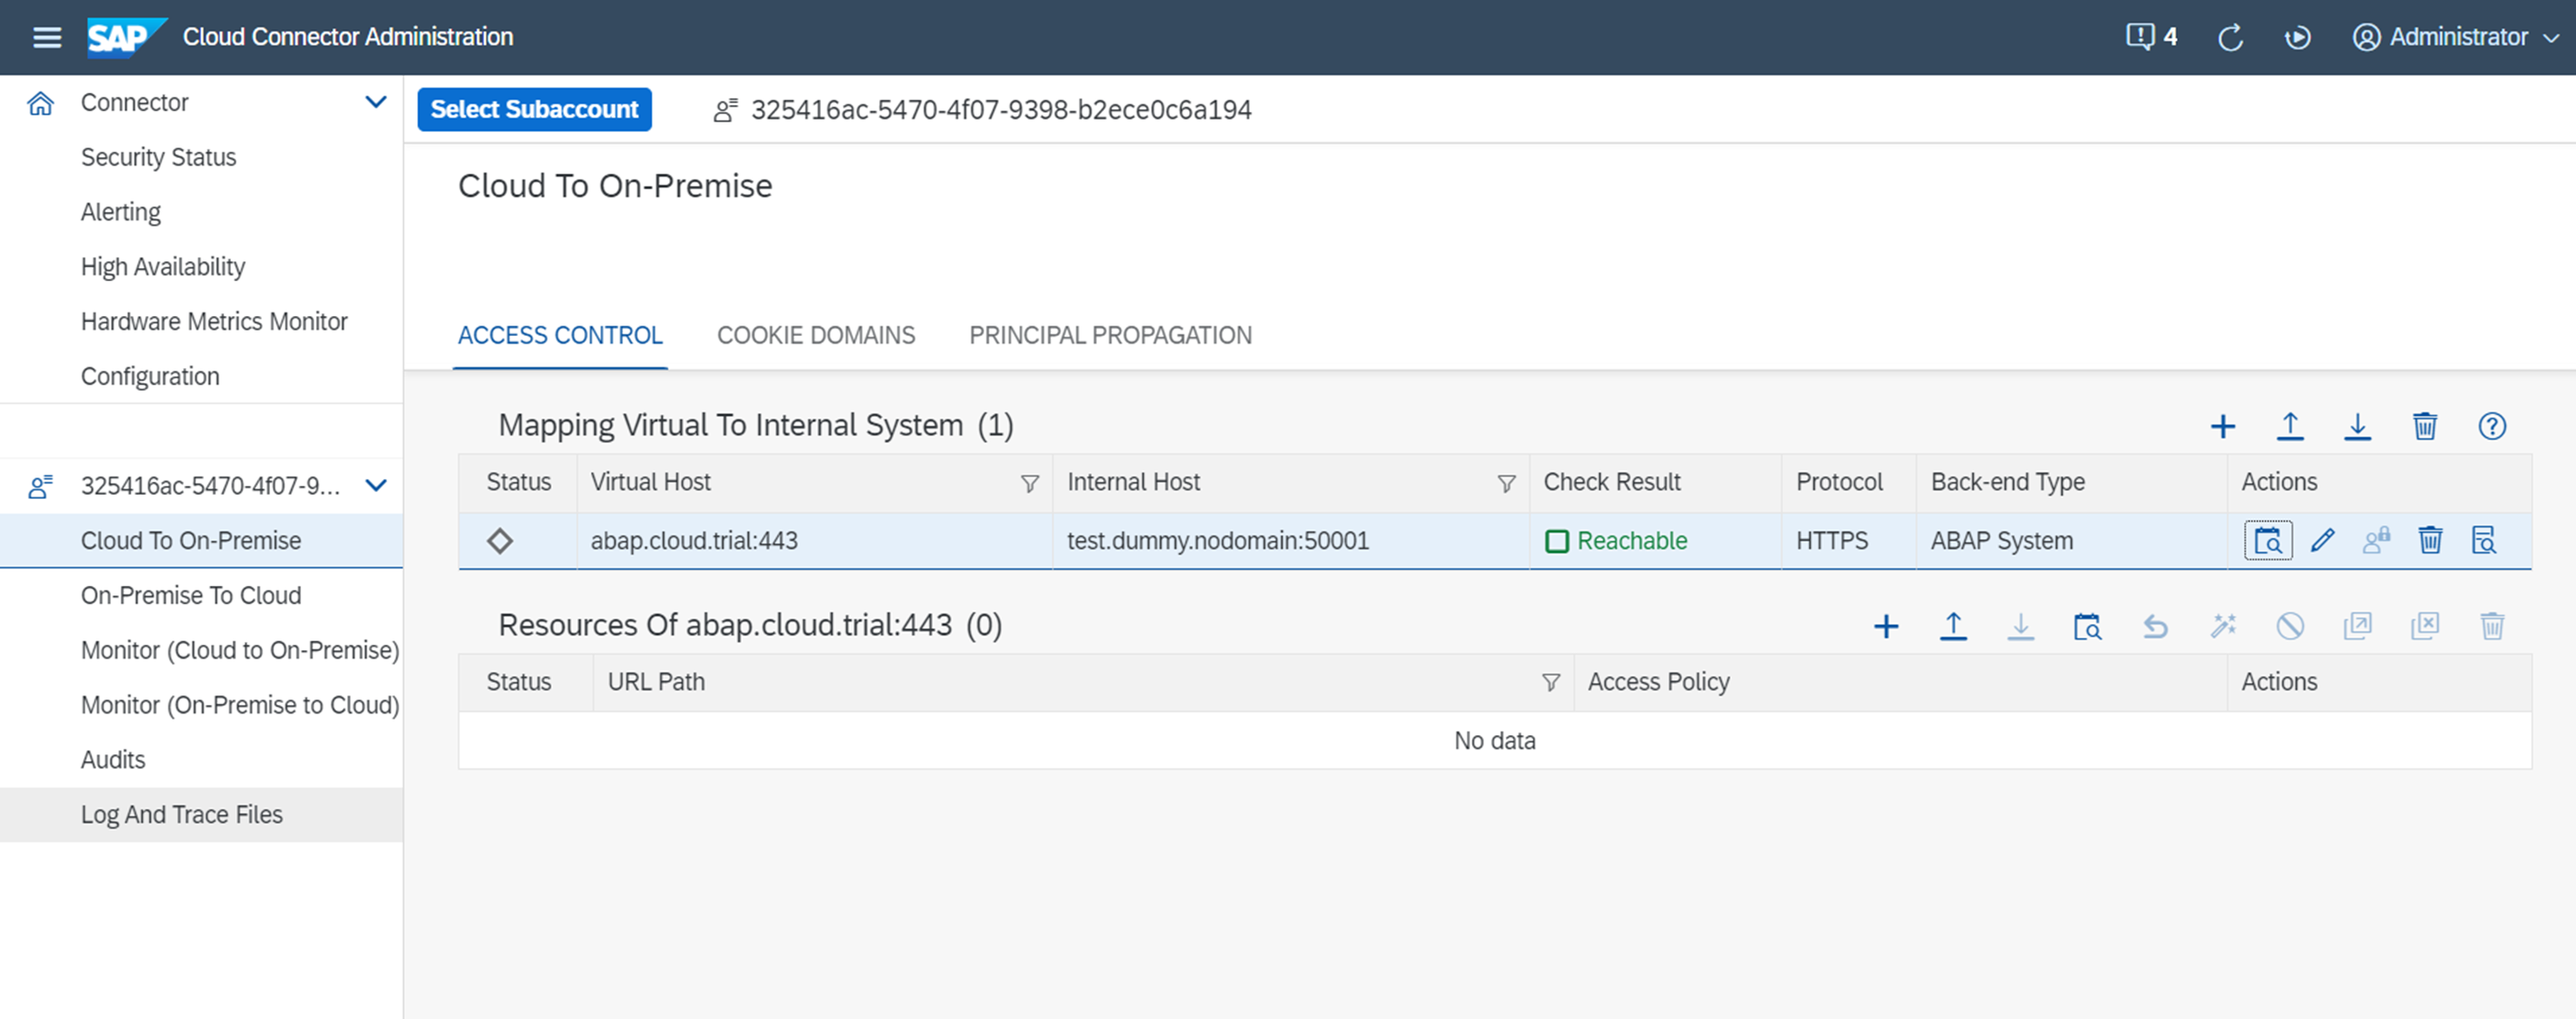Click the refresh icon in the header
This screenshot has width=2576, height=1019.
[2230, 38]
